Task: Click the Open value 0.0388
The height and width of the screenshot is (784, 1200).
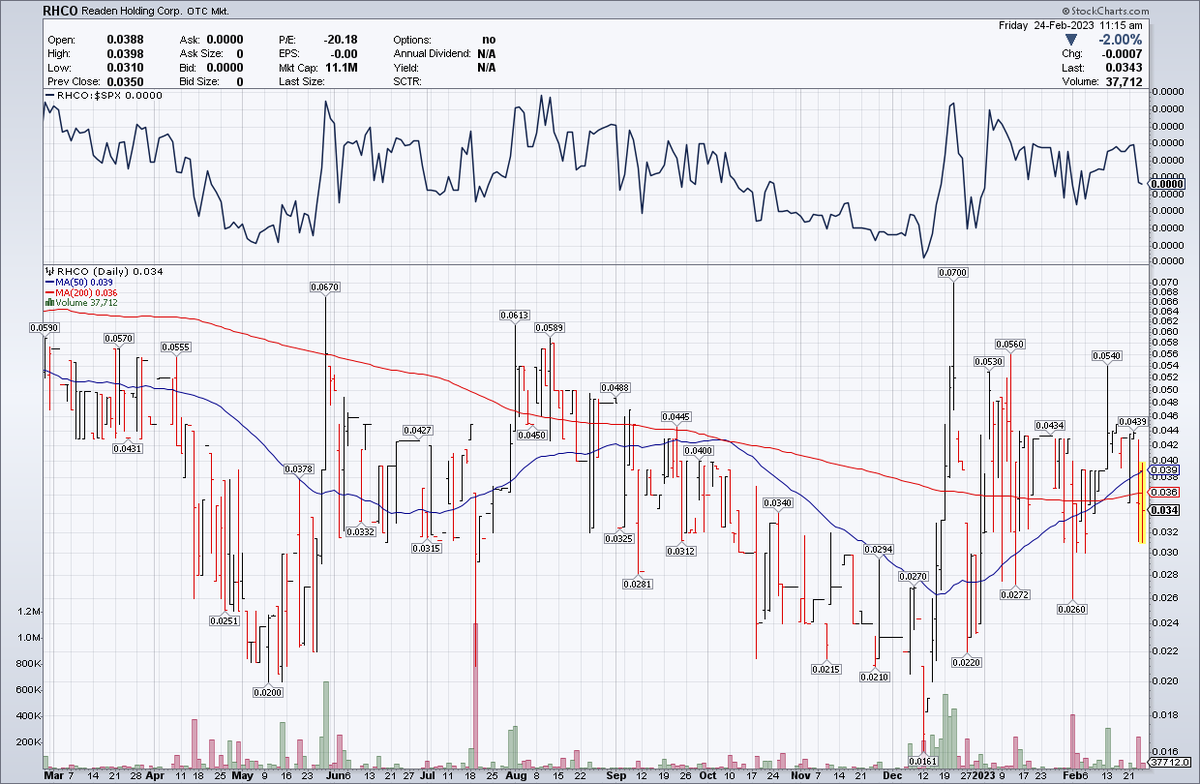Action: coord(123,39)
